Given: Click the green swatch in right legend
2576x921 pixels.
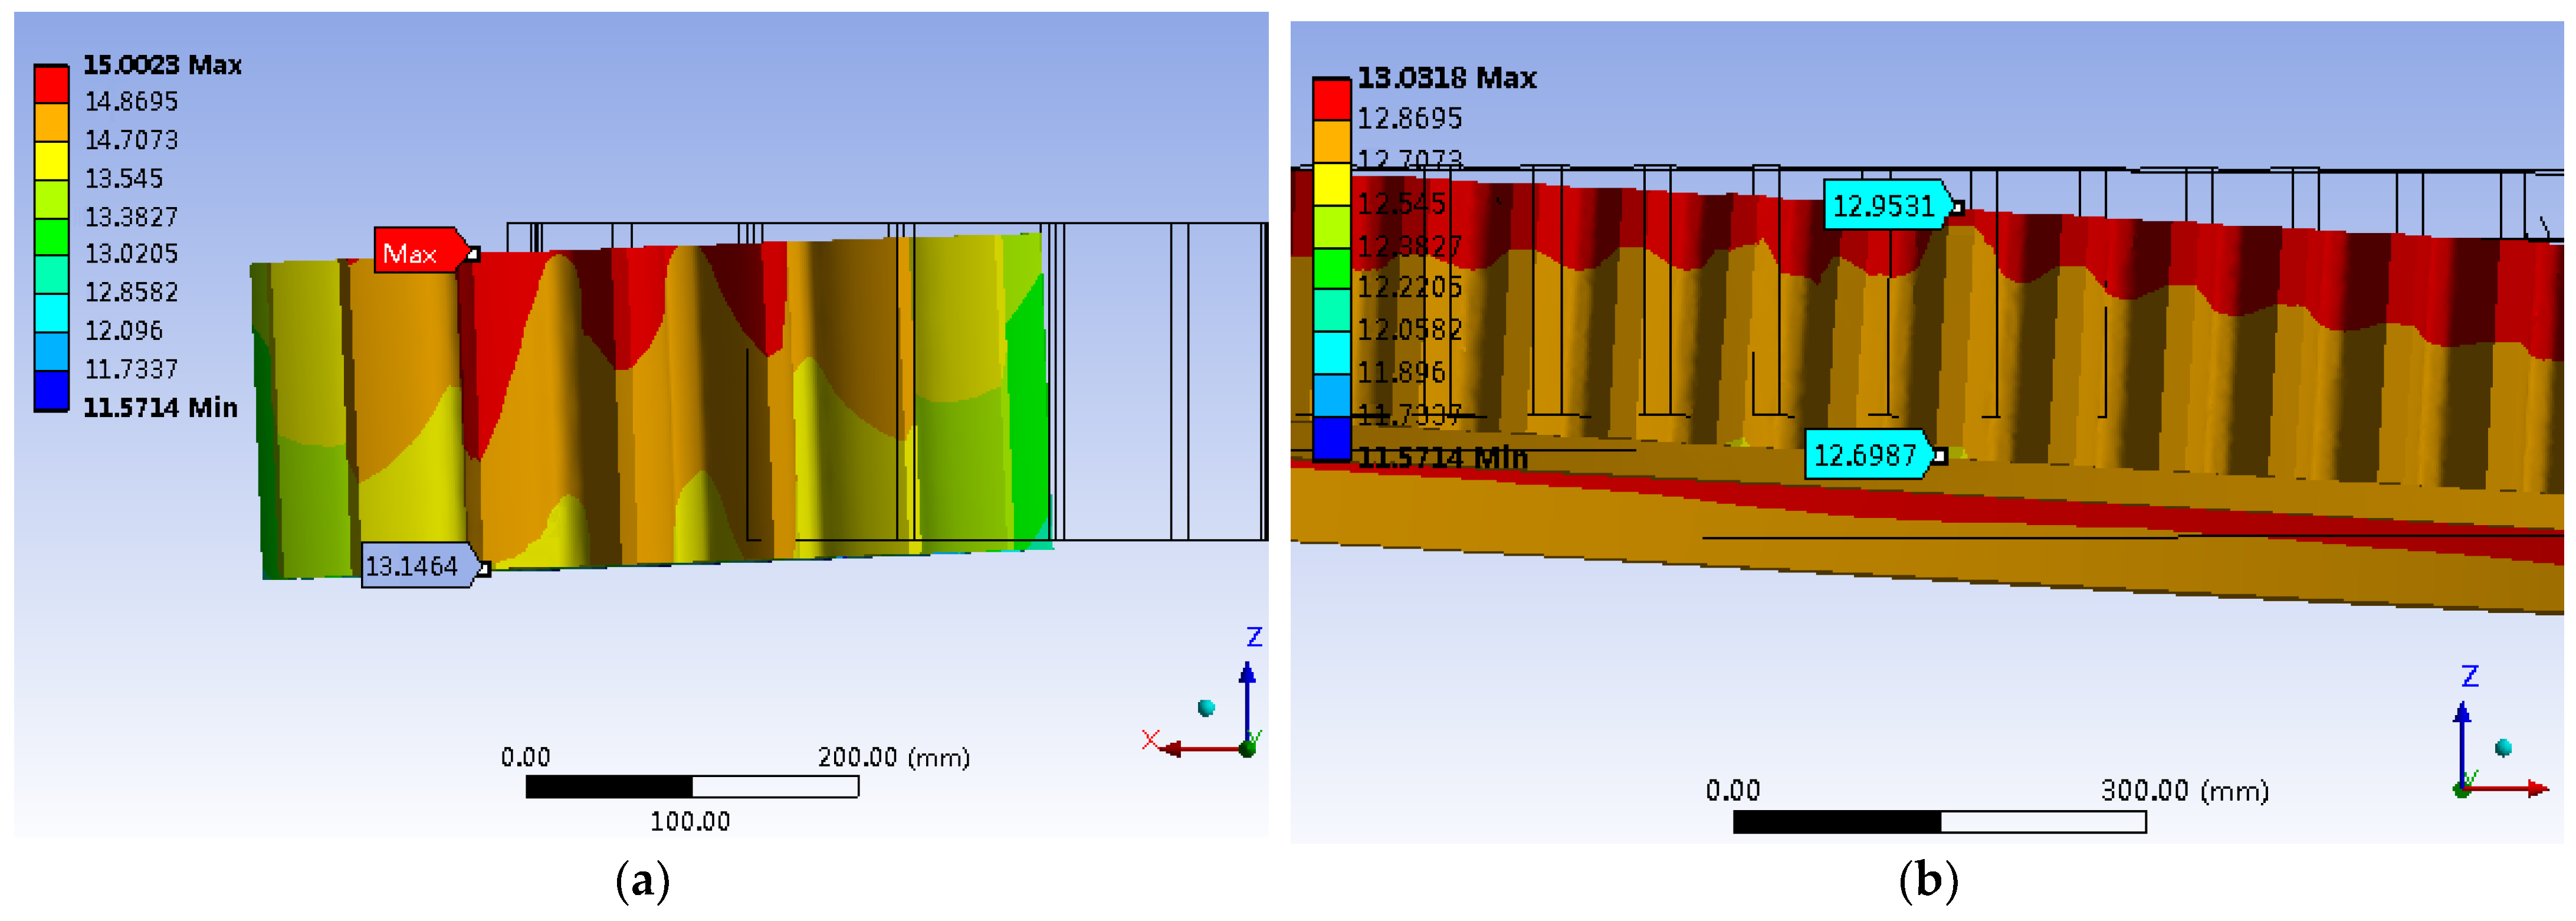Looking at the screenshot, I should point(1331,268).
